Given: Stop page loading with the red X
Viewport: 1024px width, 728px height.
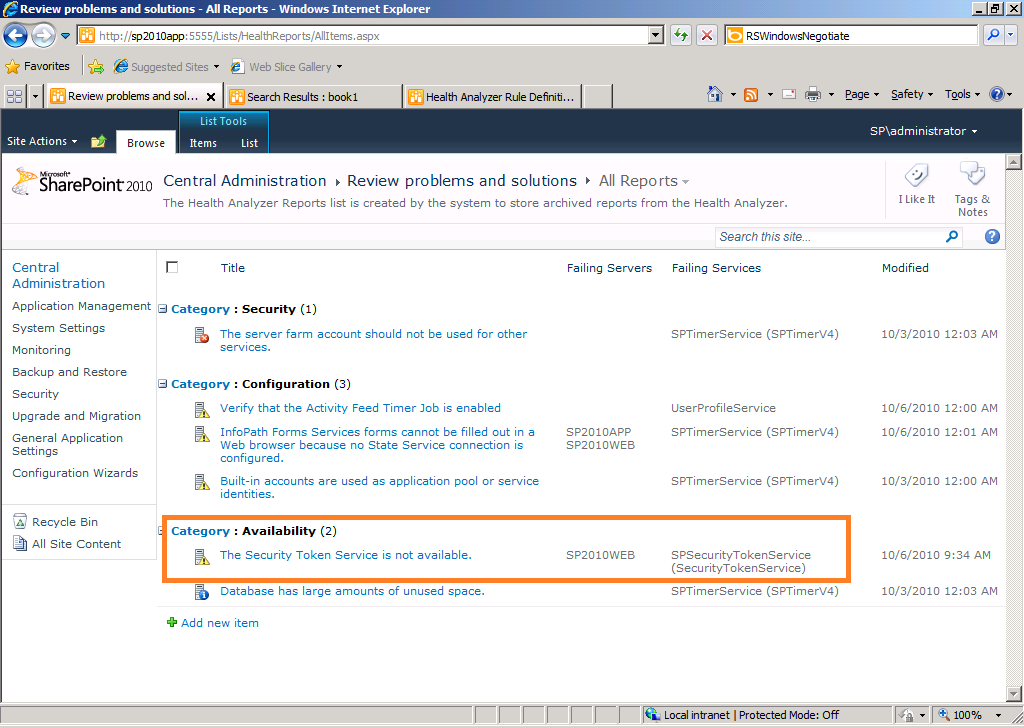Looking at the screenshot, I should click(x=707, y=35).
